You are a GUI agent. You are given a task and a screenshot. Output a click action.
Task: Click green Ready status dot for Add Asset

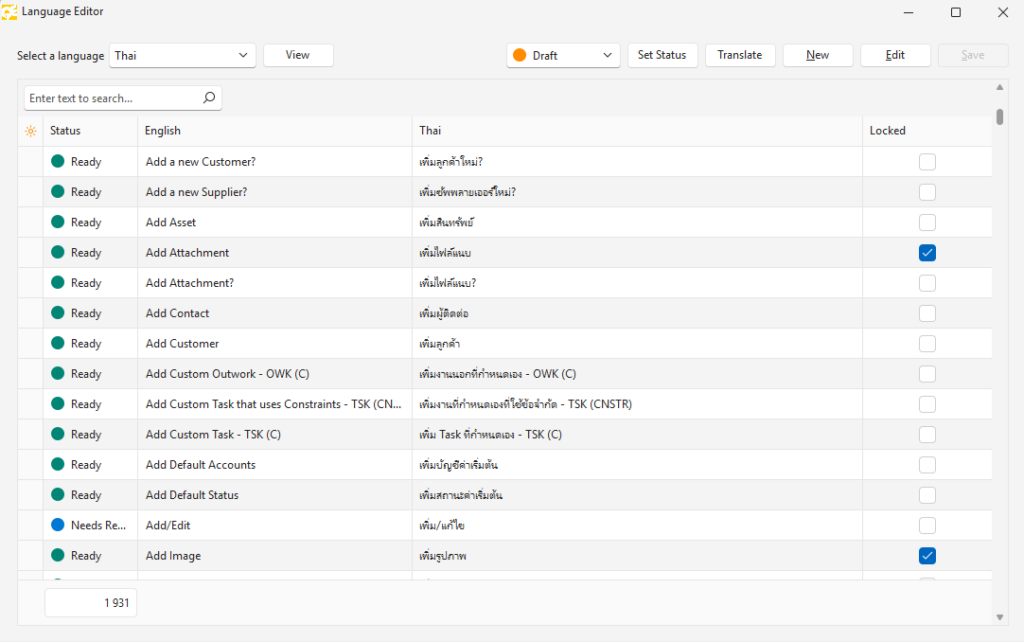click(x=58, y=222)
